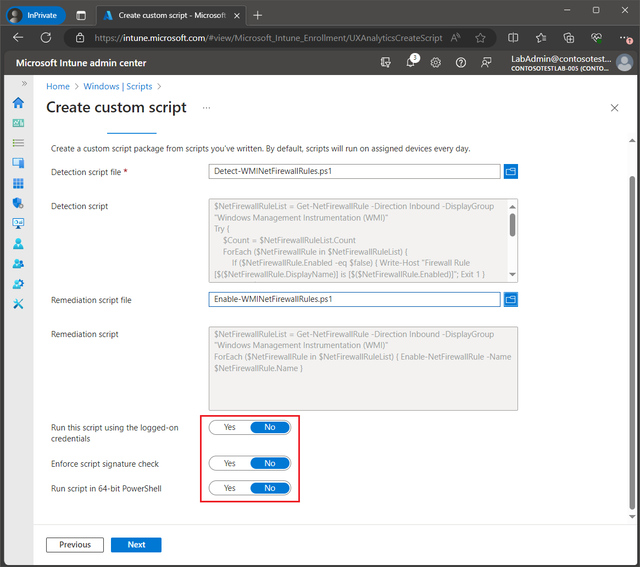Image resolution: width=640 pixels, height=567 pixels.
Task: Open the help question mark icon
Action: click(x=461, y=62)
